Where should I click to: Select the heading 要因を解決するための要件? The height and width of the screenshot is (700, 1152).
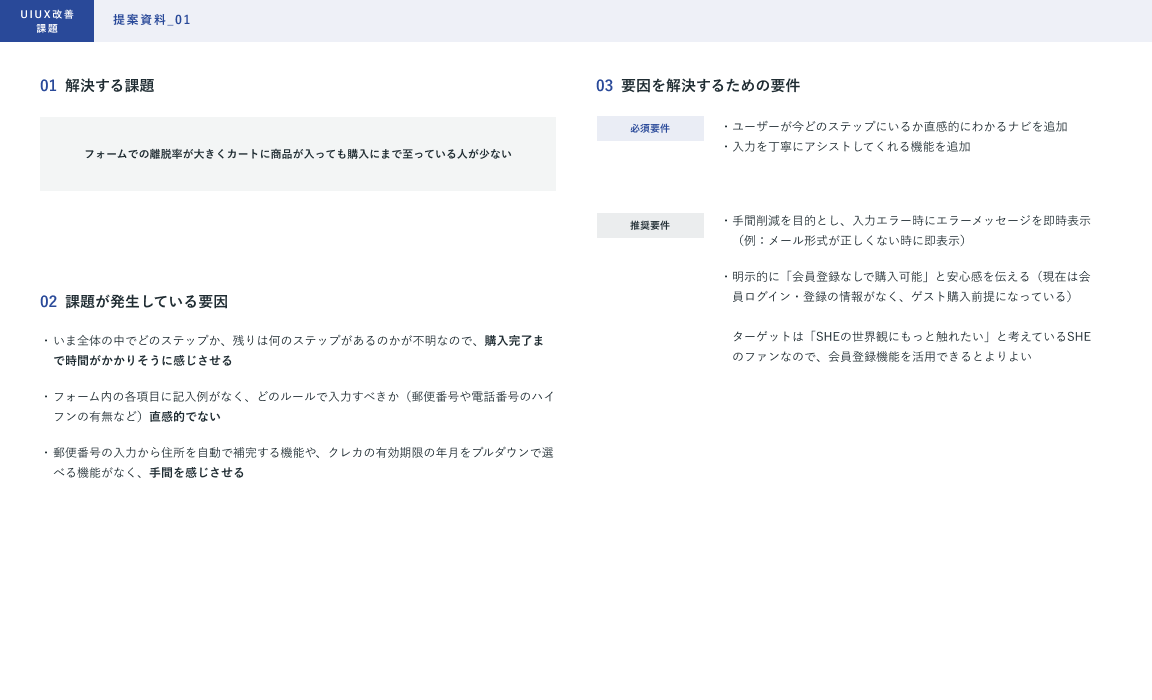coord(710,86)
